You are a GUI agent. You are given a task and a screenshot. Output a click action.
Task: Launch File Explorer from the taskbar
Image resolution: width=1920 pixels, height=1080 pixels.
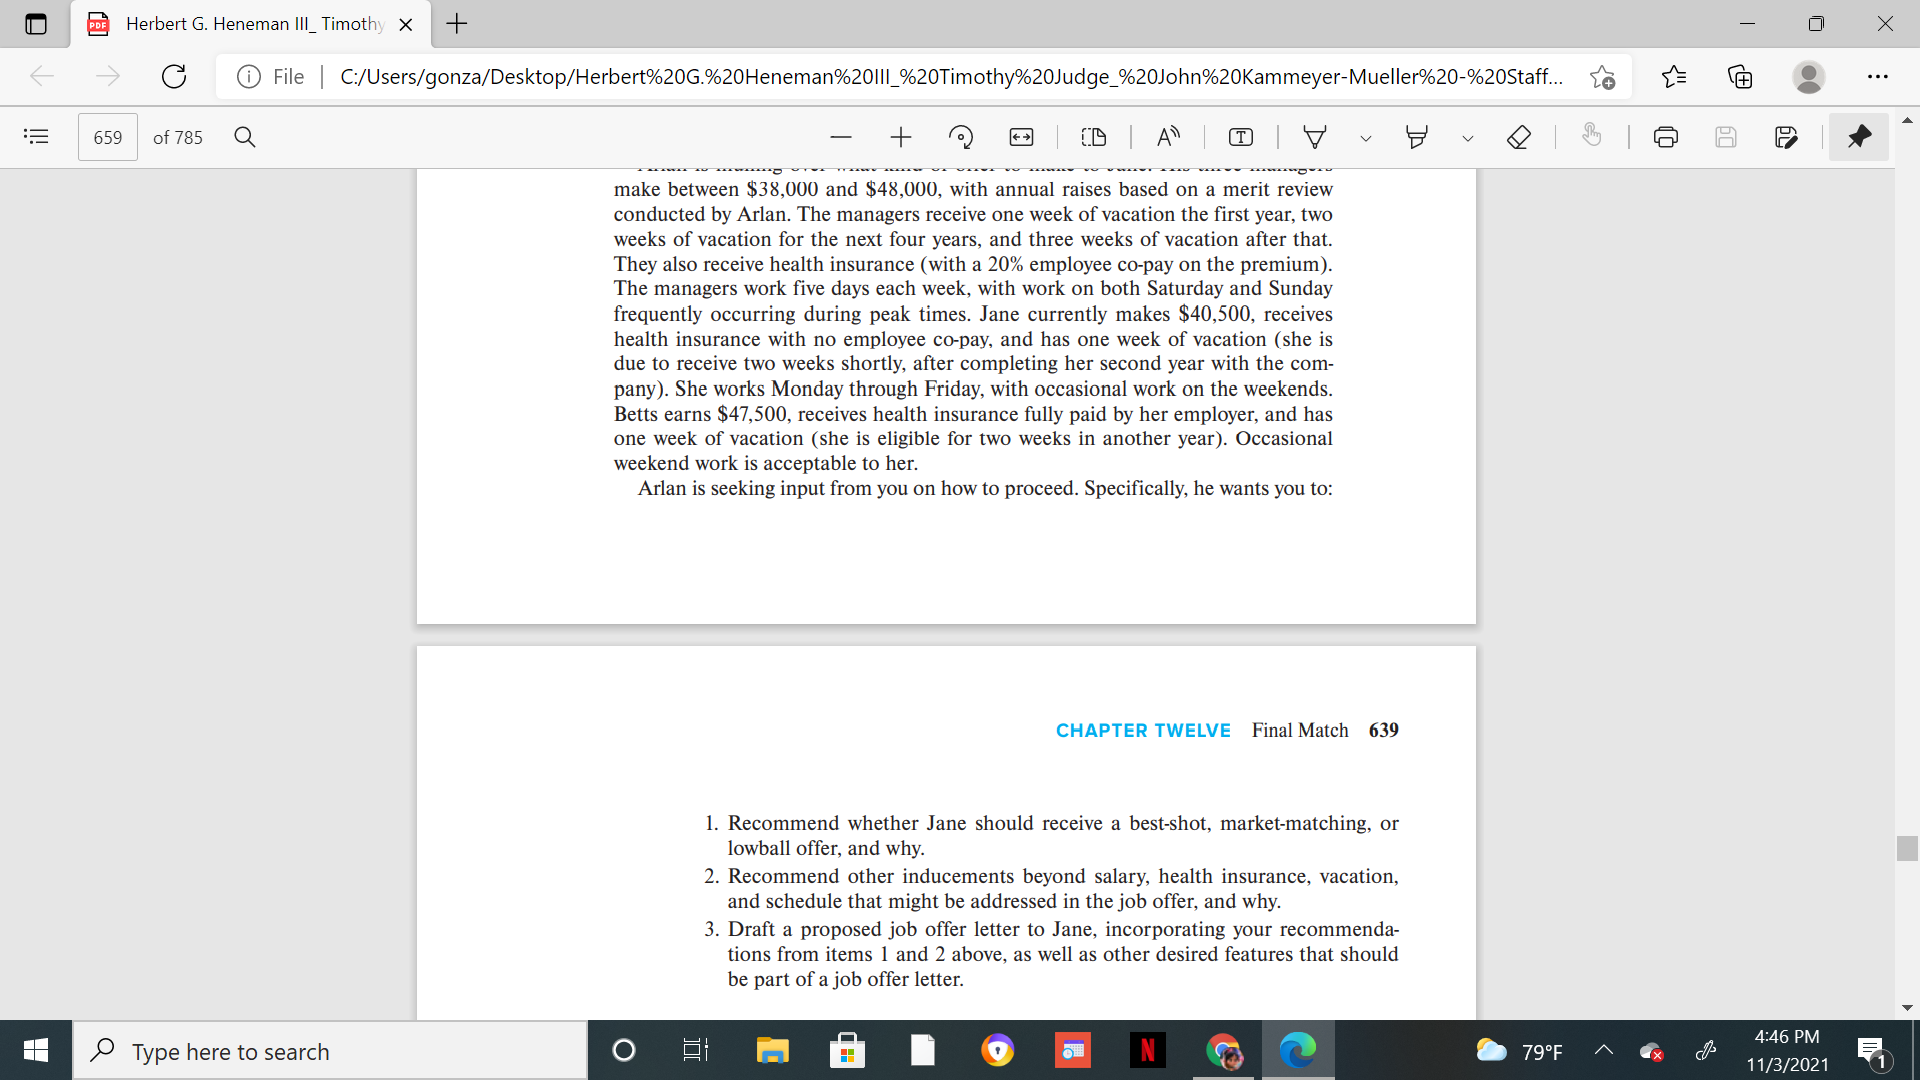coord(772,1051)
